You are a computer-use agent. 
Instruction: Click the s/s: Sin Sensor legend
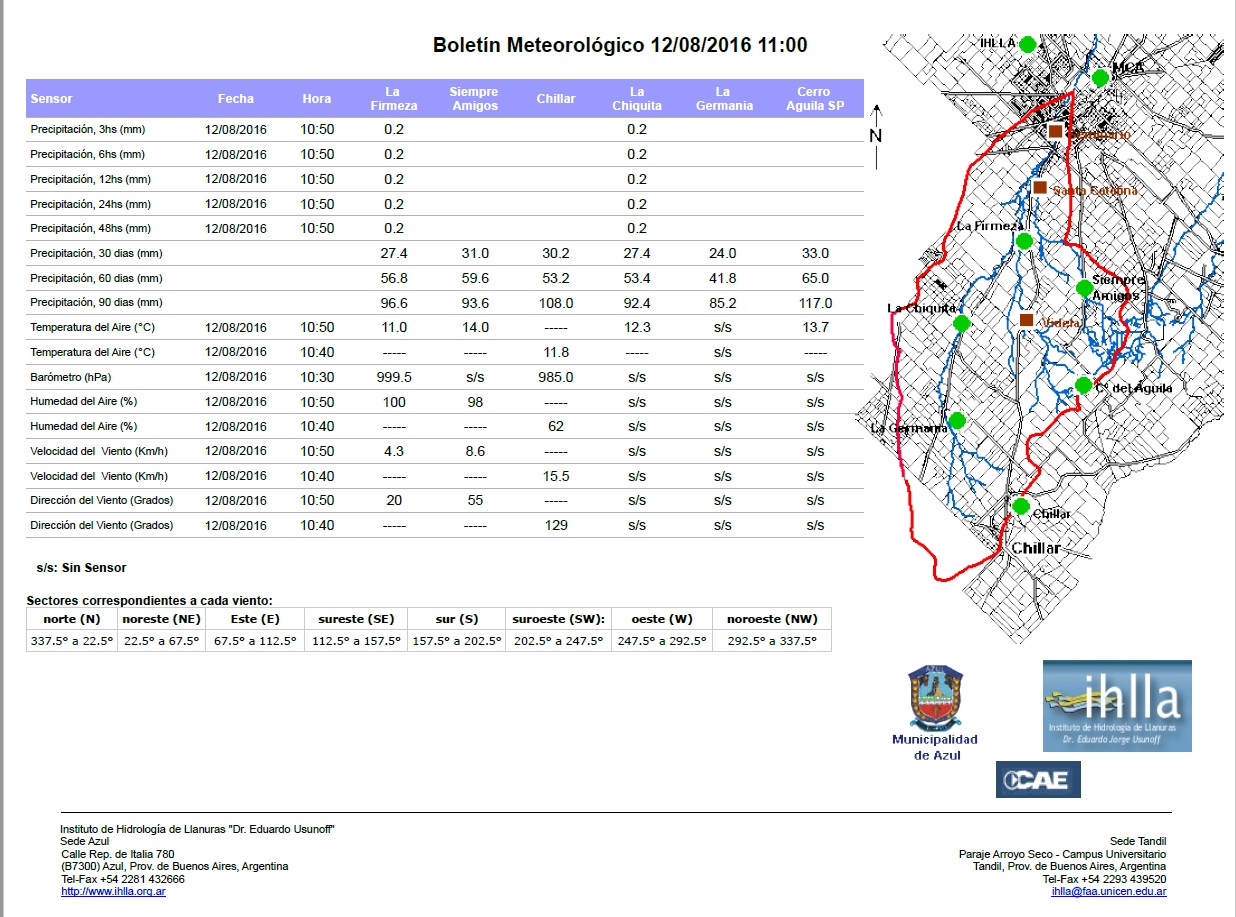pyautogui.click(x=81, y=568)
